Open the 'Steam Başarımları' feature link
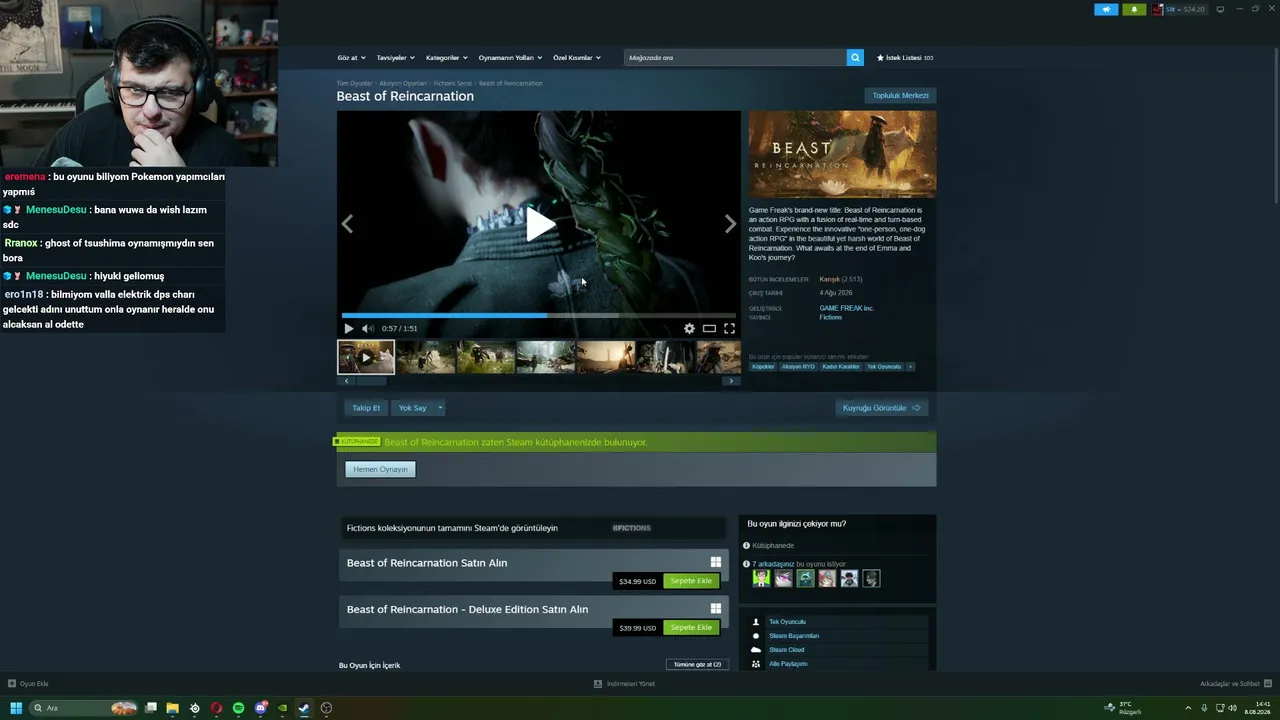The image size is (1280, 720). [794, 636]
